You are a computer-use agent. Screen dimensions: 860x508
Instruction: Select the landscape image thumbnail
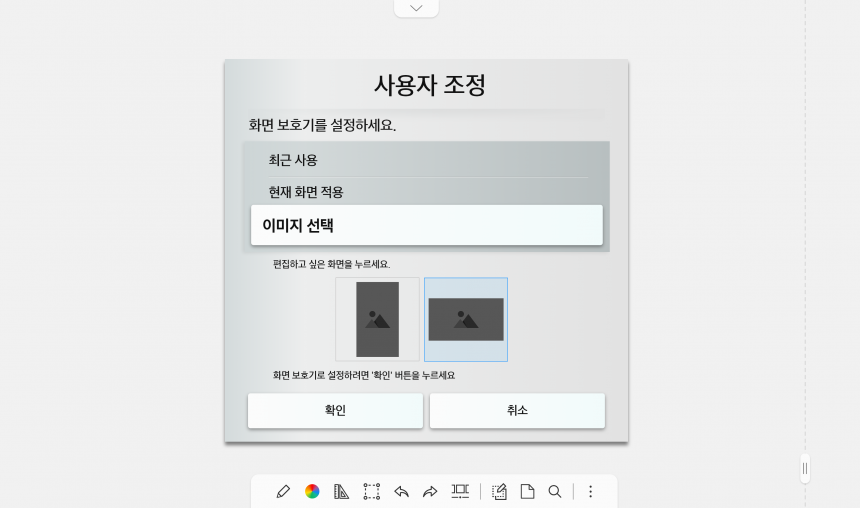click(x=466, y=319)
